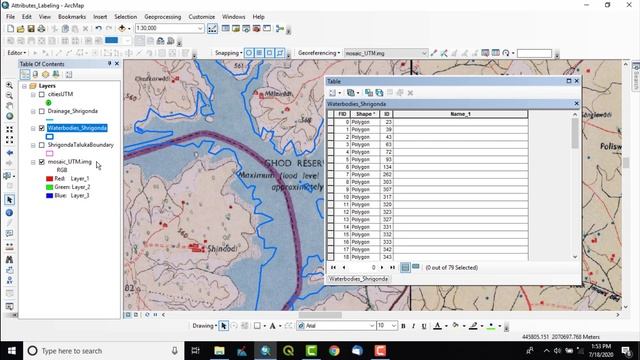Switch to List By Source view
The image size is (640, 360).
(36, 74)
